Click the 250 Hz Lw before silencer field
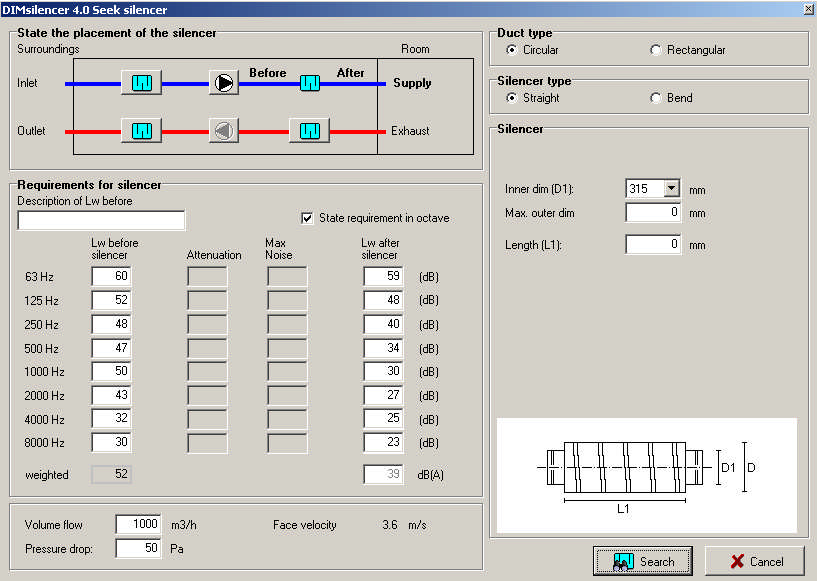 tap(112, 324)
